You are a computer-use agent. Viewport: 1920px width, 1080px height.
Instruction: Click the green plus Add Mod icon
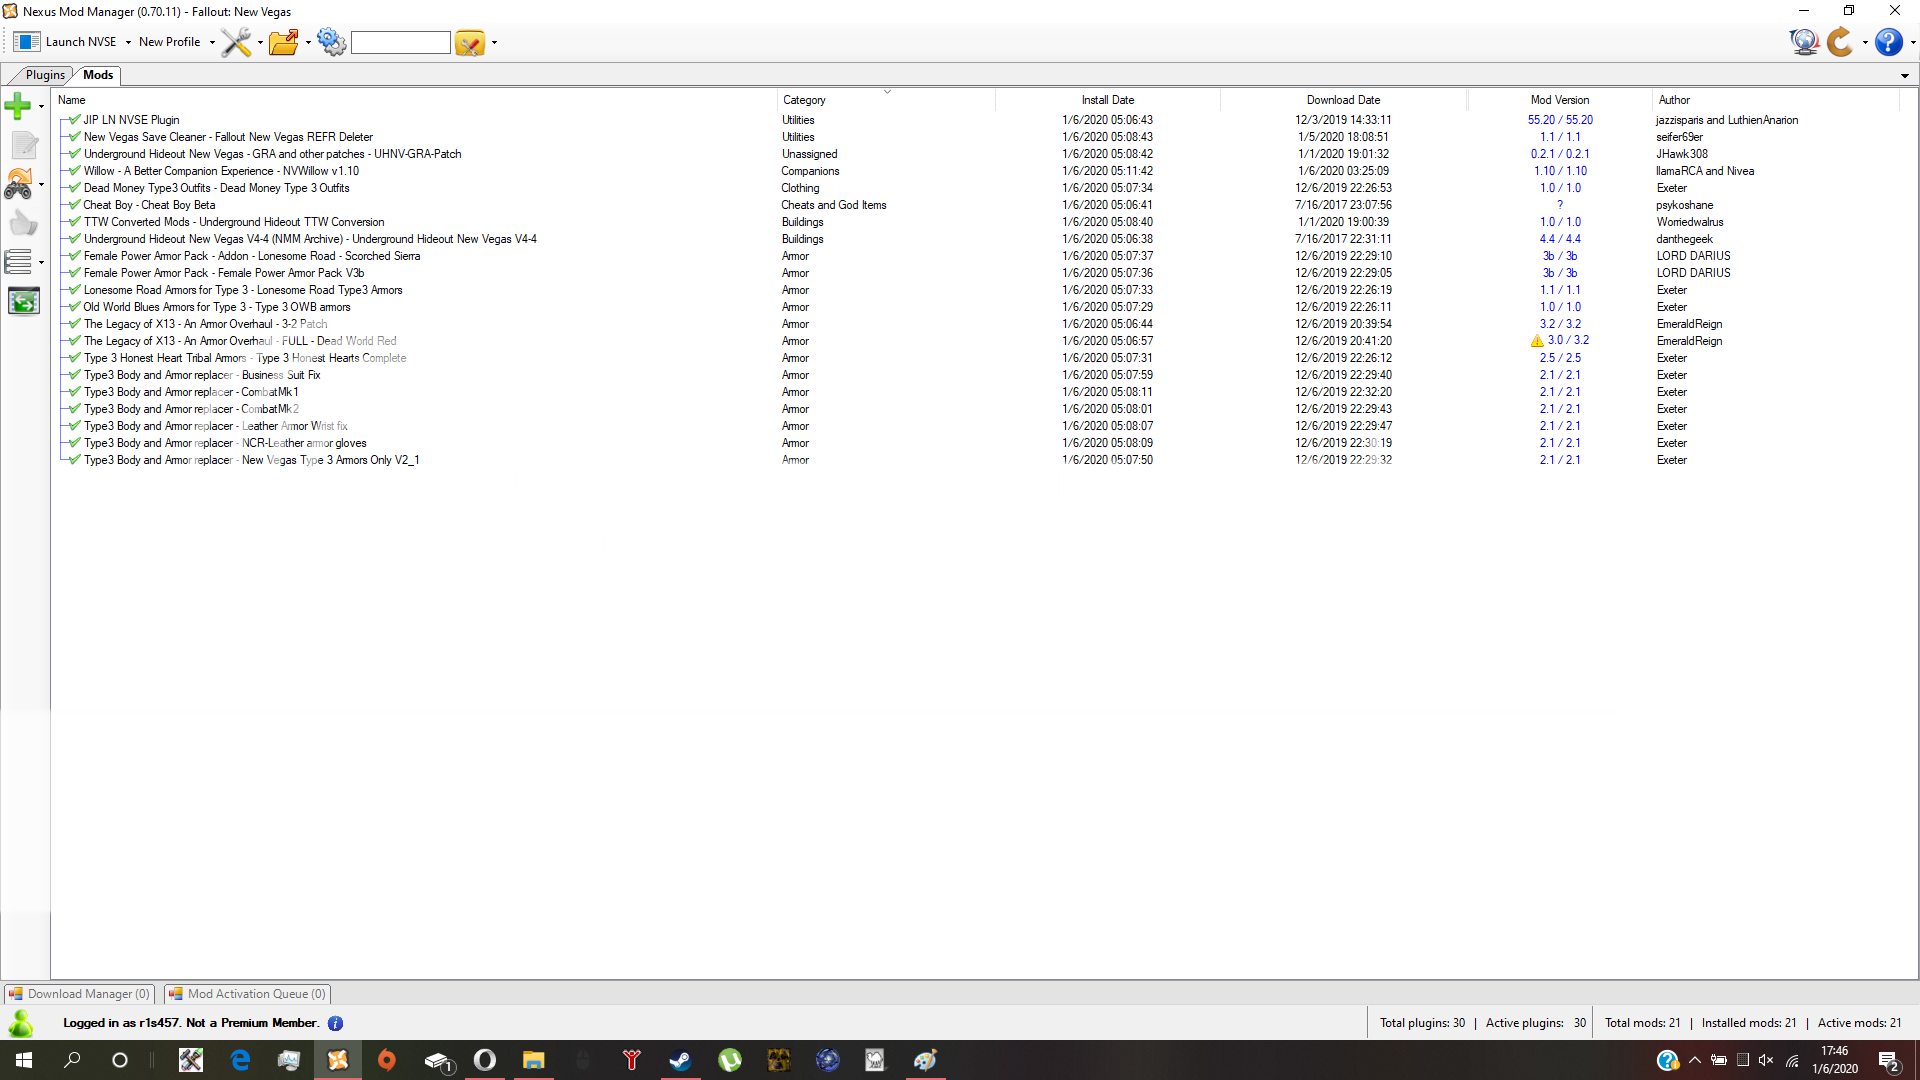pyautogui.click(x=17, y=105)
